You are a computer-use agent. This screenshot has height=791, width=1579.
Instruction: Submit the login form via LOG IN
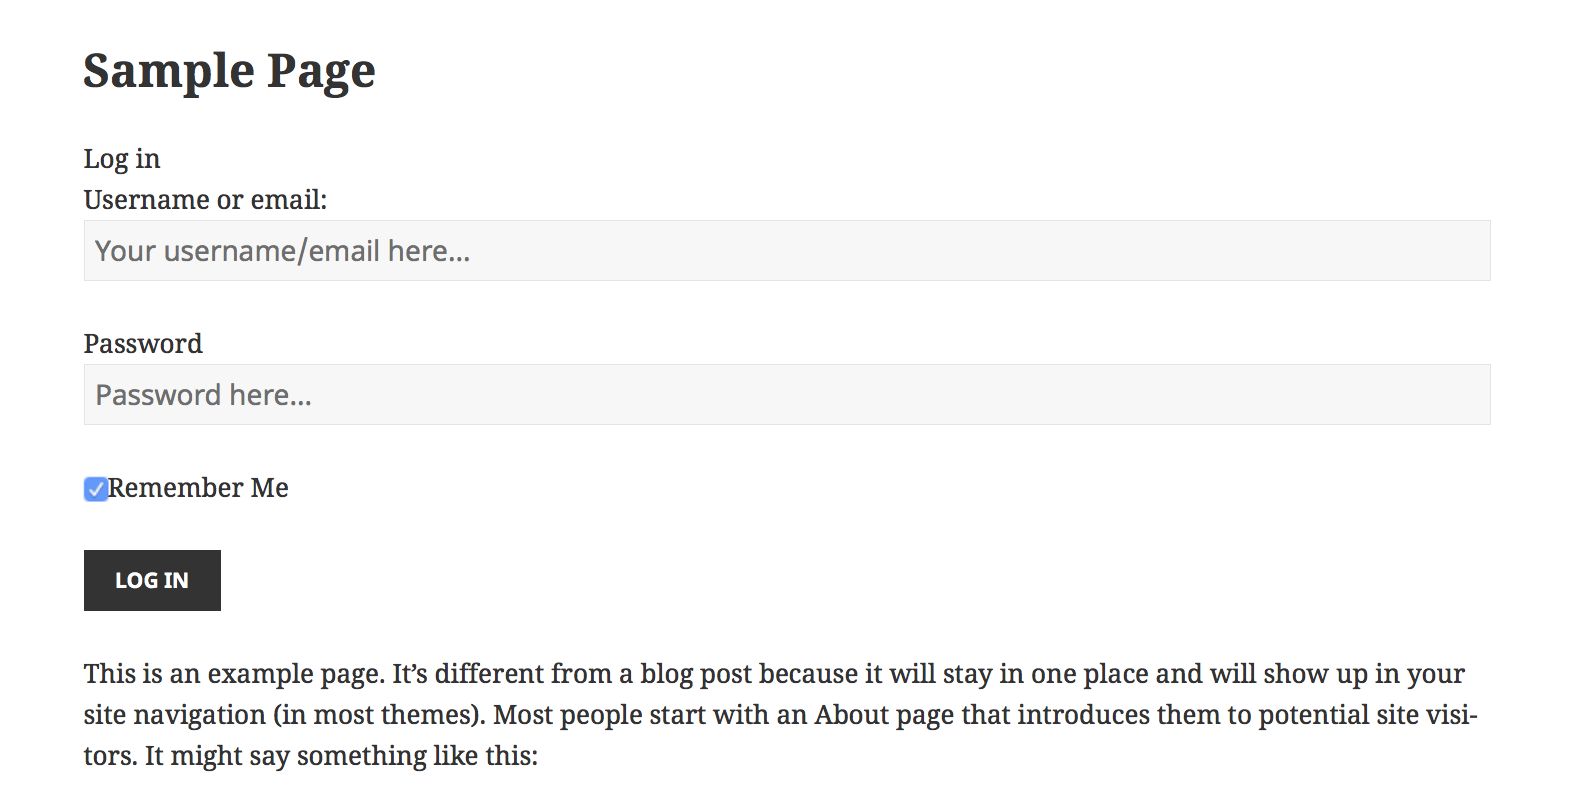pyautogui.click(x=152, y=580)
